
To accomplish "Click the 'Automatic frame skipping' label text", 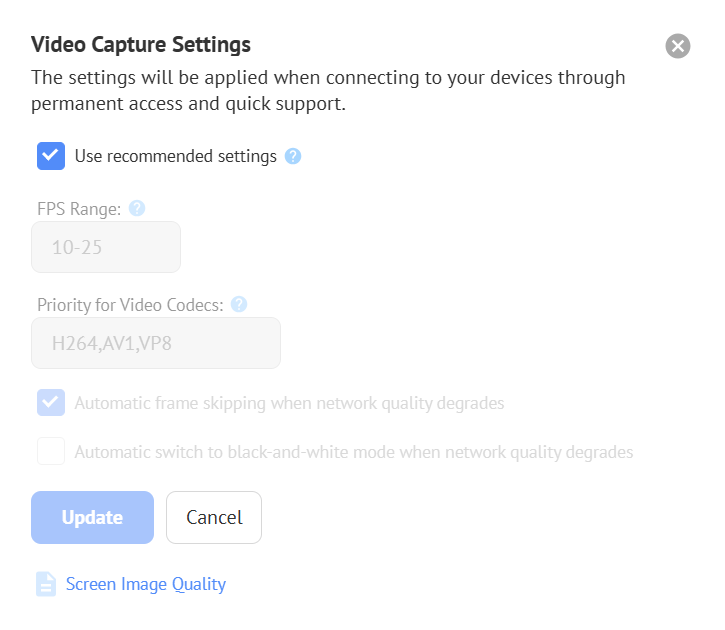I will [x=289, y=404].
